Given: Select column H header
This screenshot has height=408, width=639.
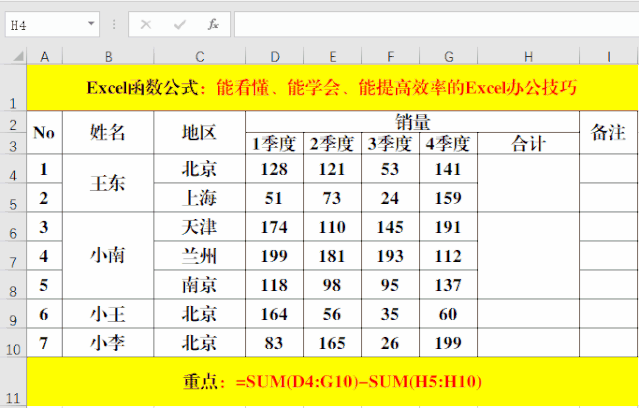Looking at the screenshot, I should [x=528, y=57].
